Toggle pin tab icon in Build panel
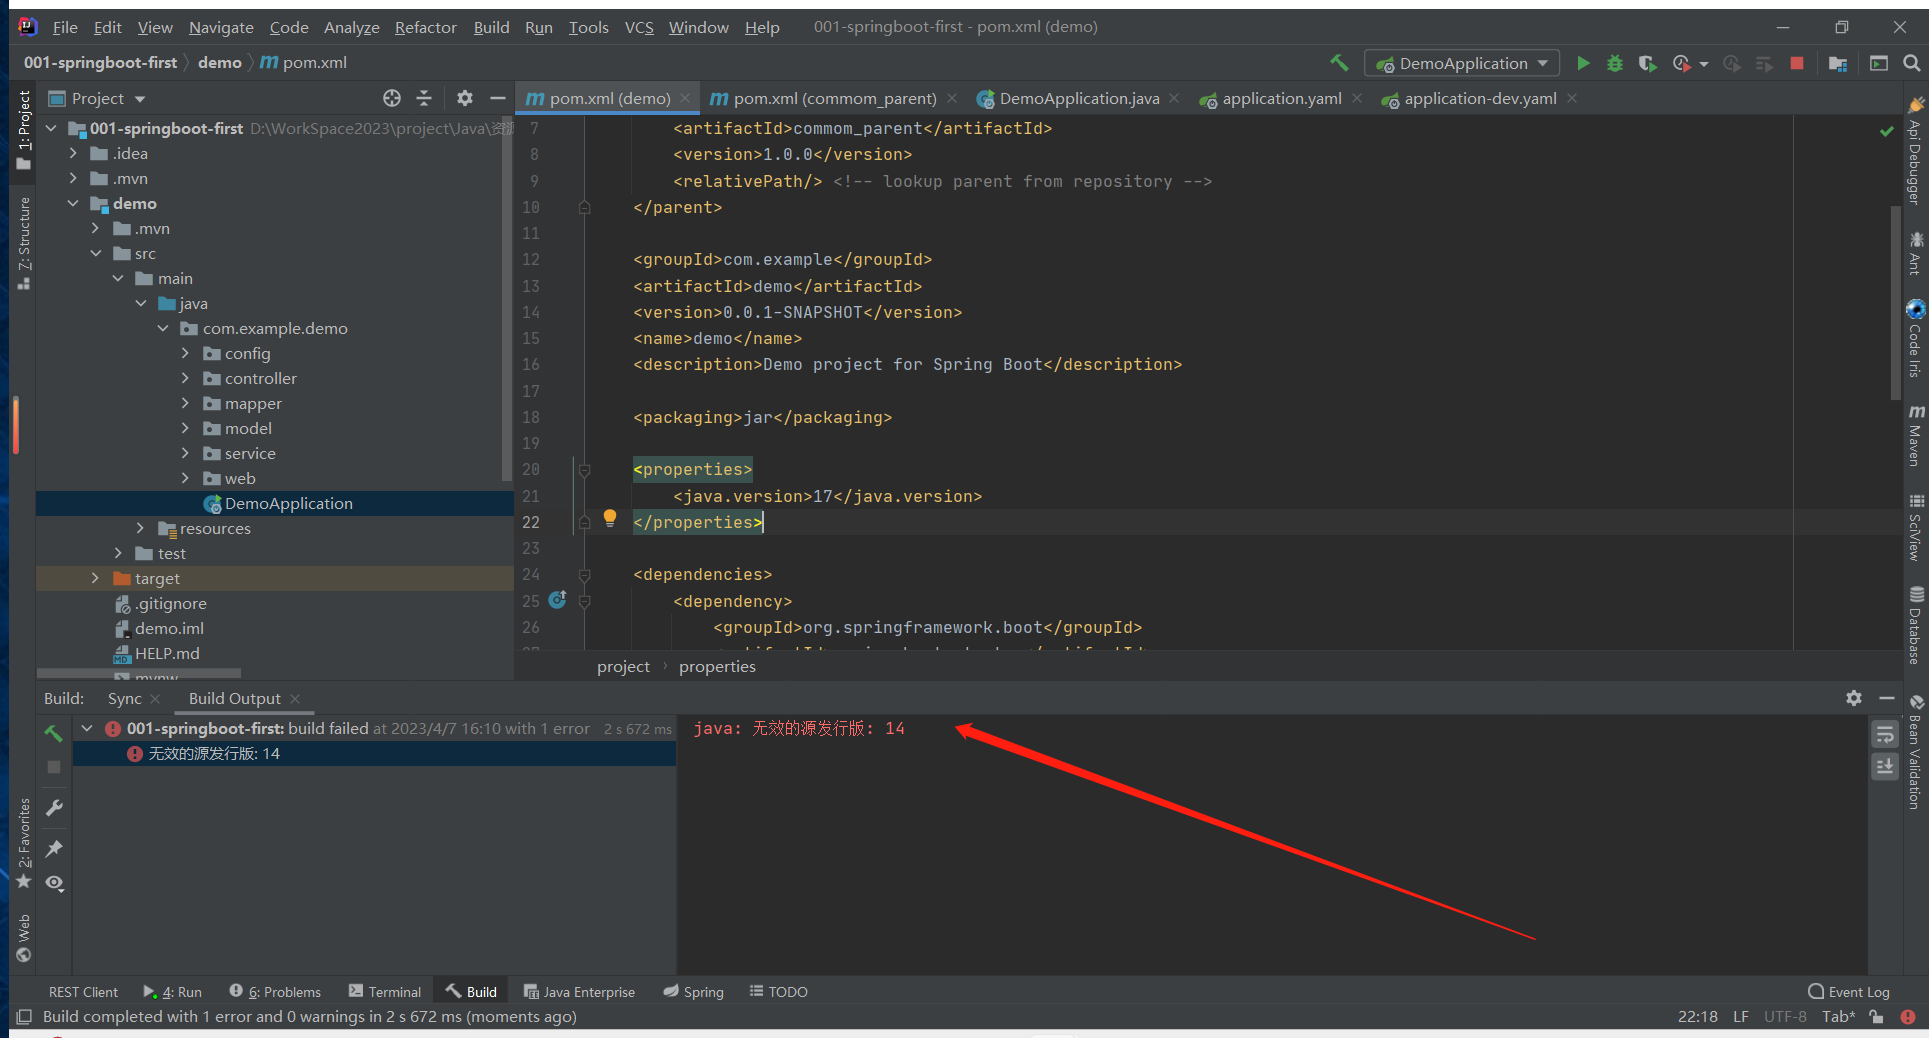The height and width of the screenshot is (1038, 1929). click(x=54, y=849)
